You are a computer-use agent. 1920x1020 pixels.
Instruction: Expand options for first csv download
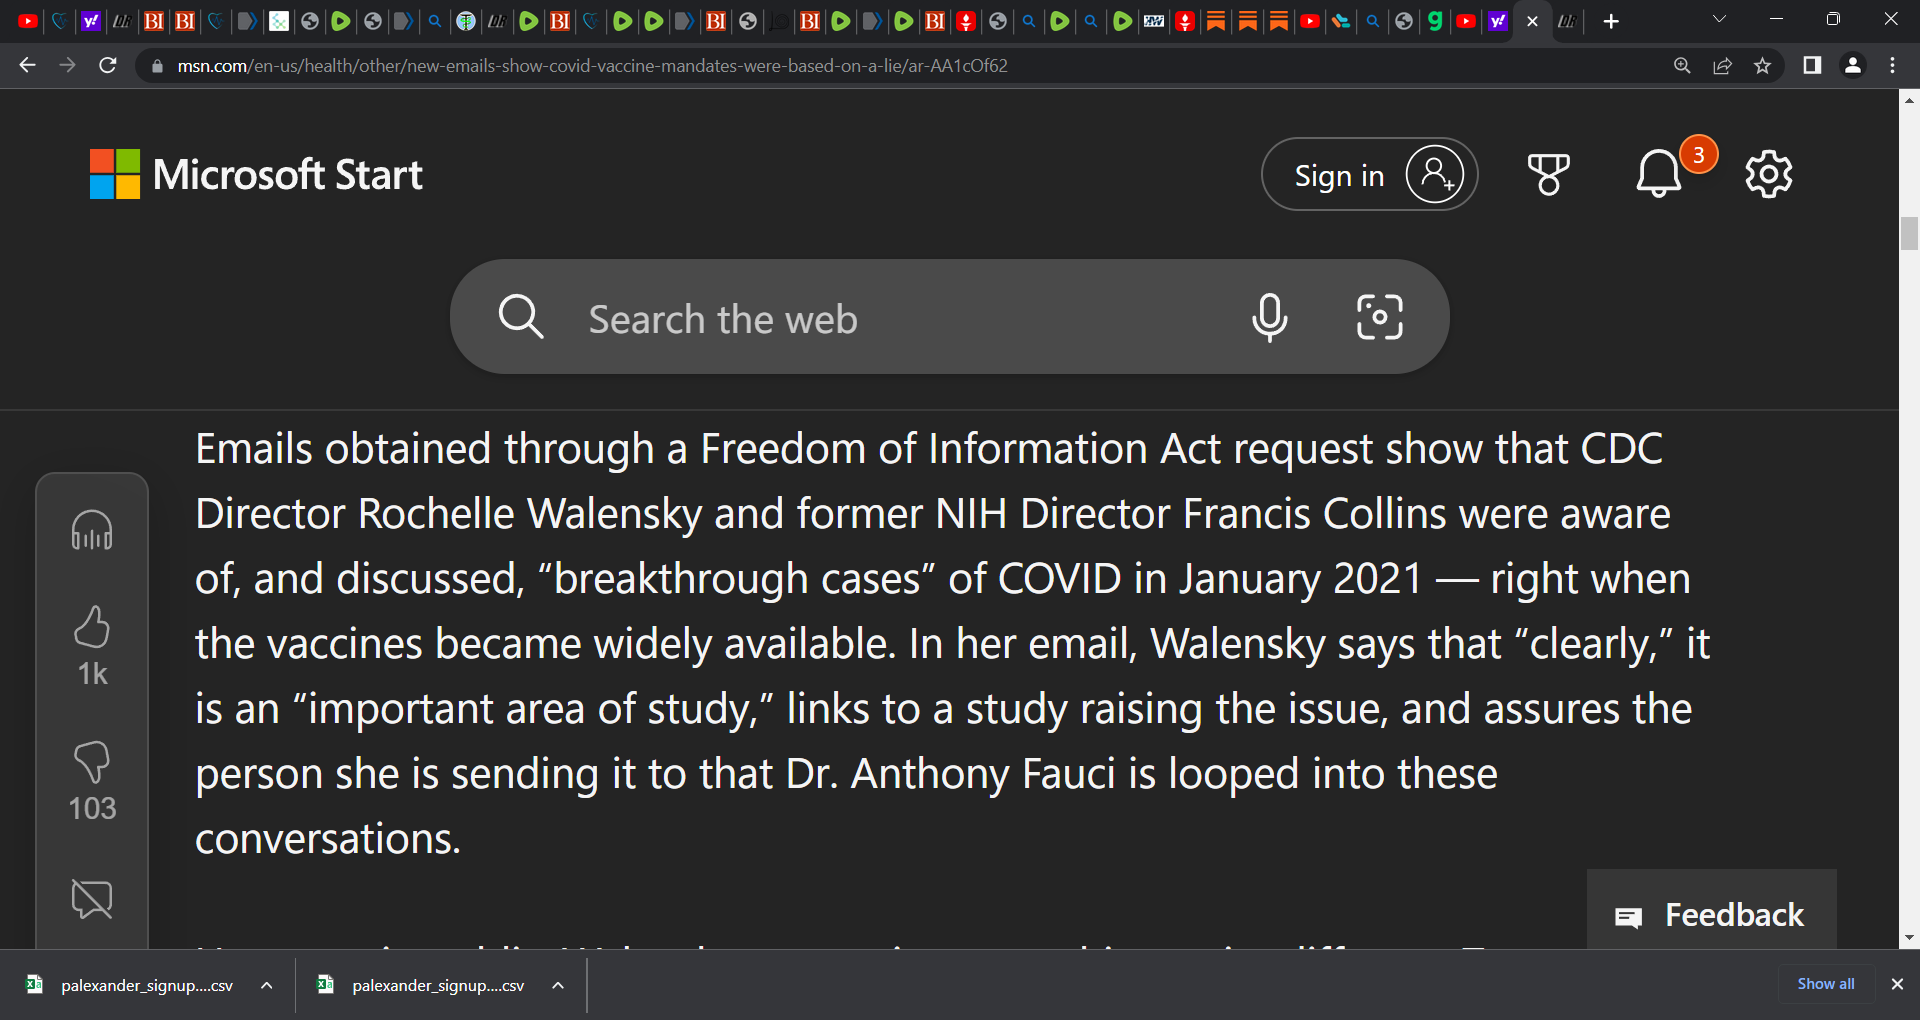pyautogui.click(x=267, y=985)
